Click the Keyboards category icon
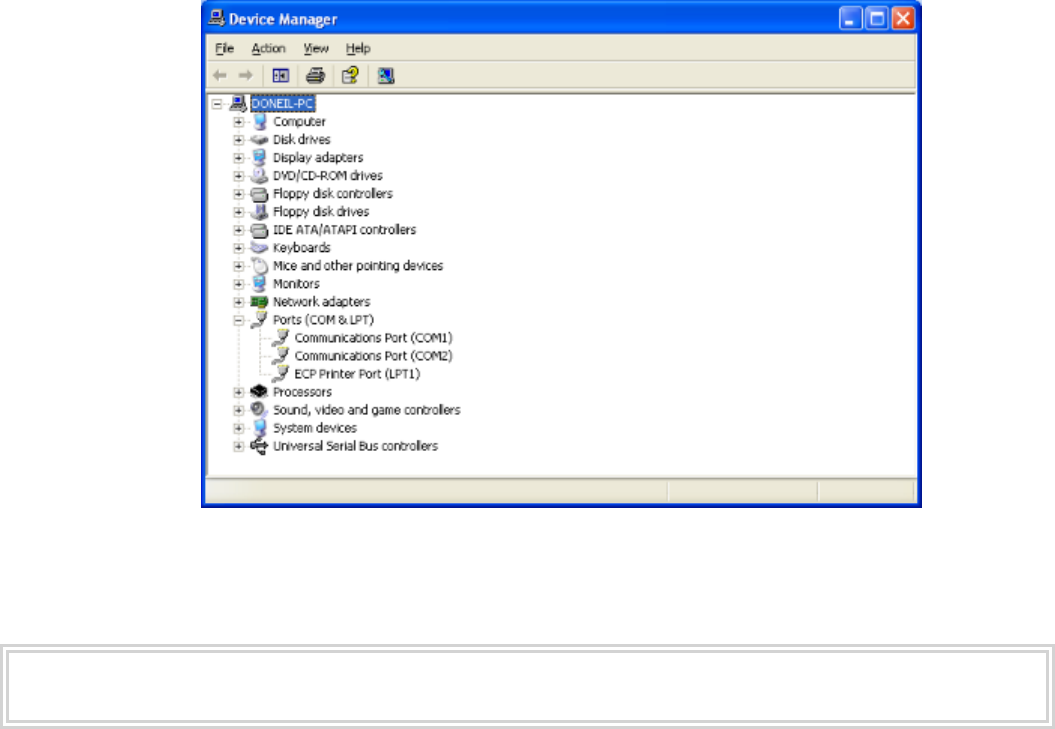 [x=259, y=248]
